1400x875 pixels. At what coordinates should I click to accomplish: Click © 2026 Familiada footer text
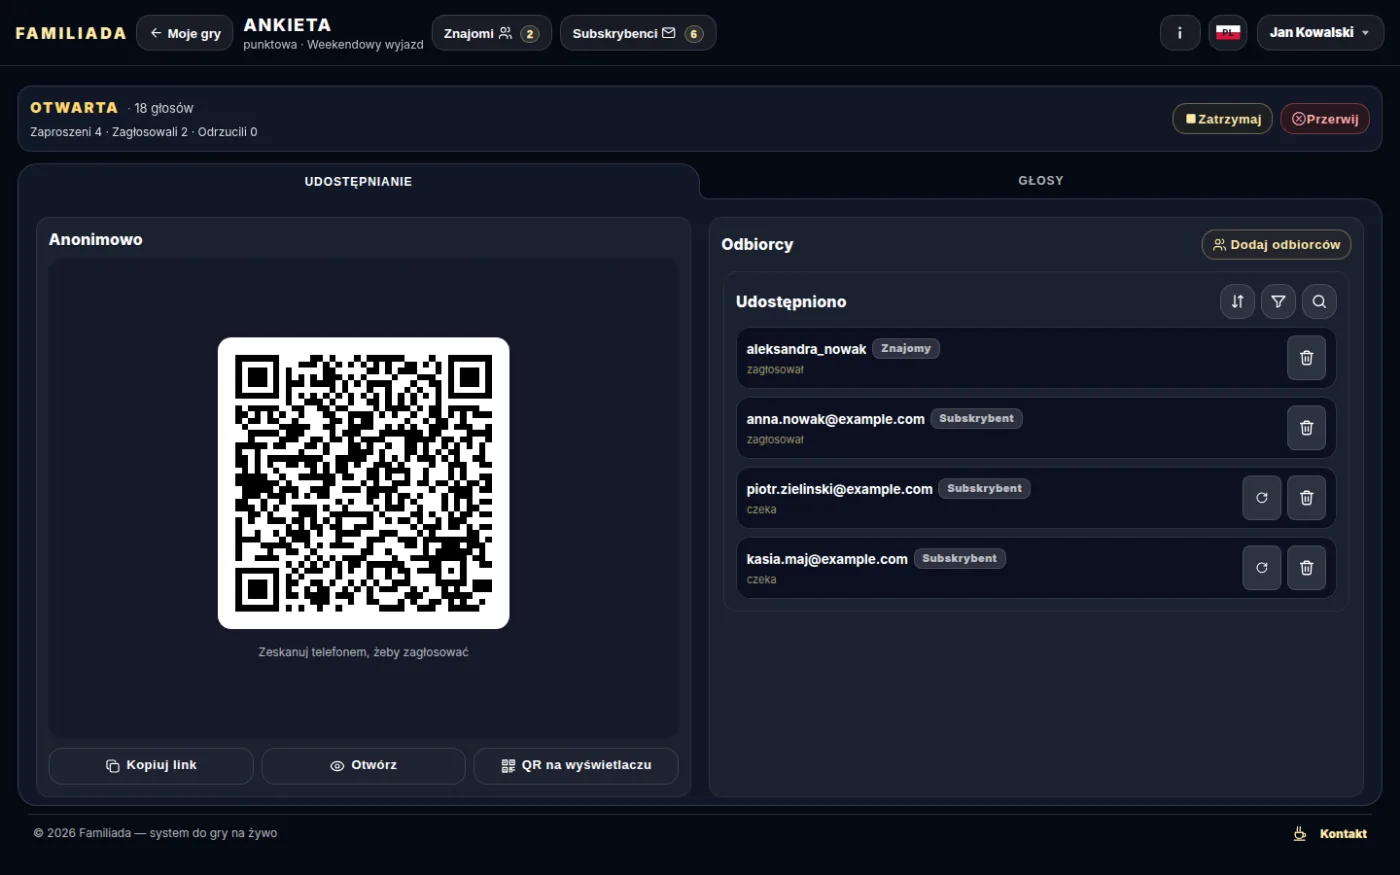click(x=155, y=833)
